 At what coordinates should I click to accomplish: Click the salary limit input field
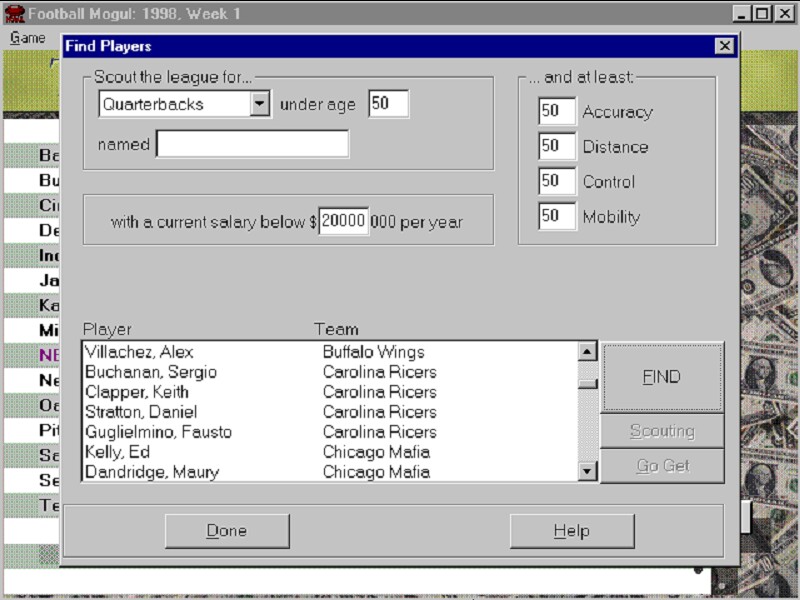coord(343,221)
